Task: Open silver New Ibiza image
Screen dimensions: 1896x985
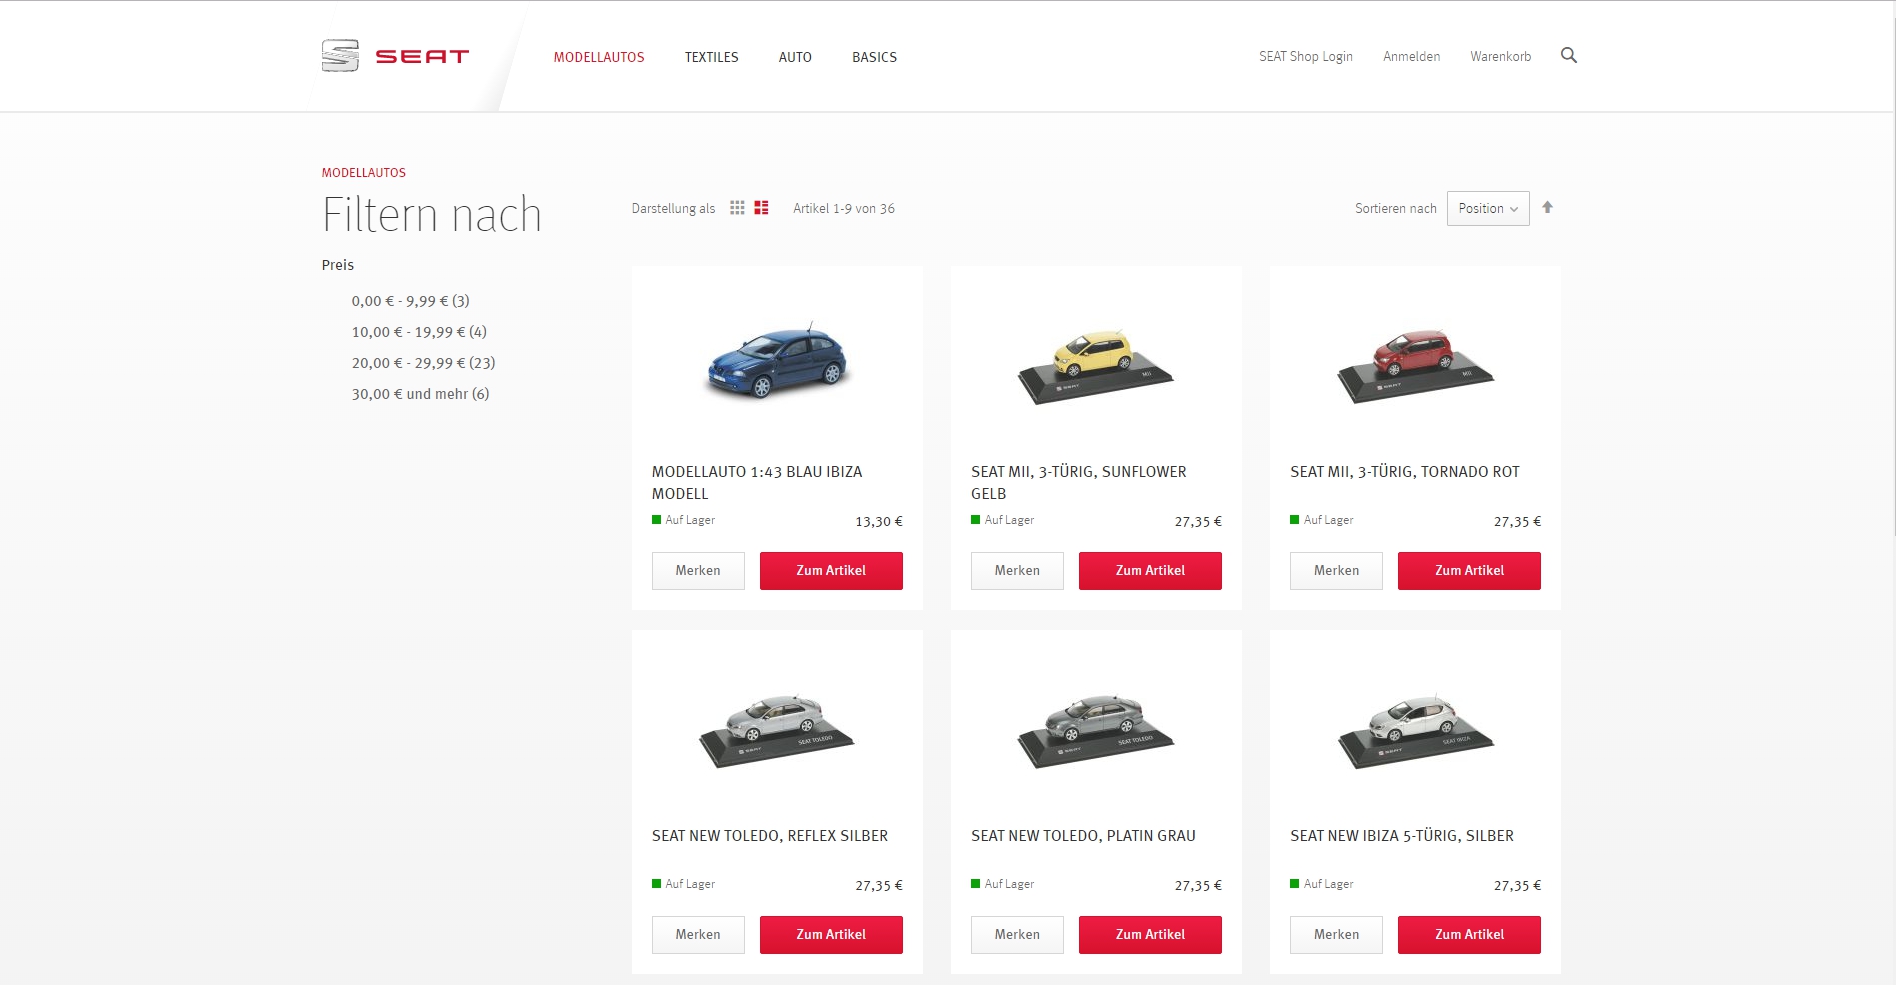Action: tap(1415, 730)
